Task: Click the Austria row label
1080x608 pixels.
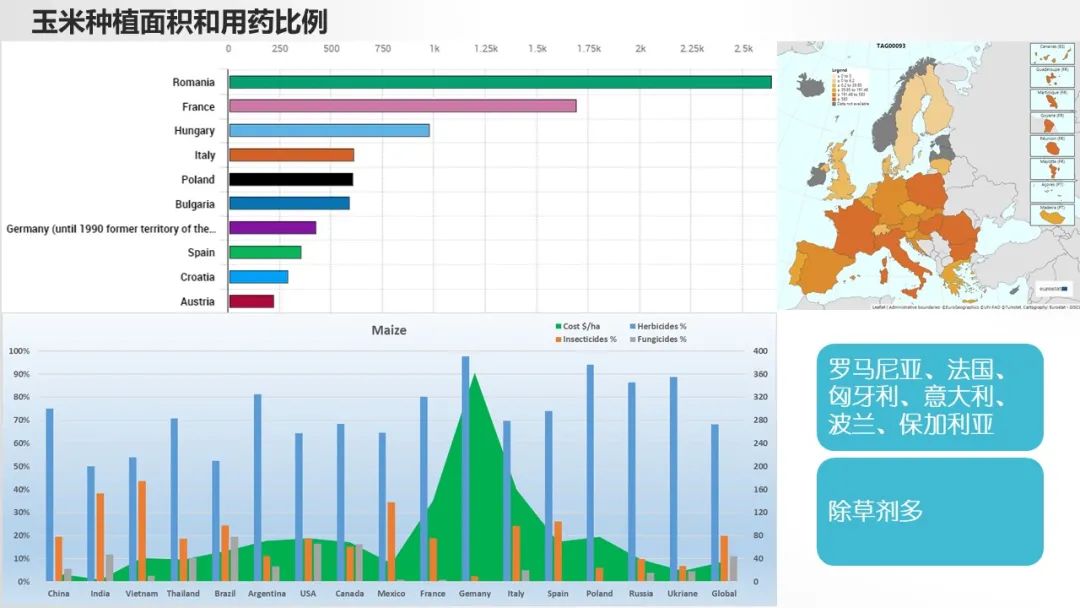Action: (x=198, y=302)
